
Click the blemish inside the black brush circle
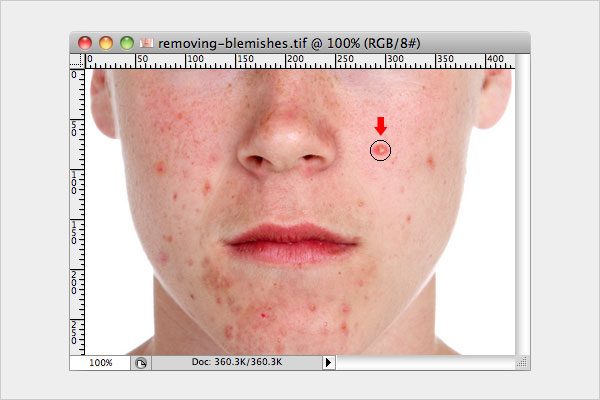tap(380, 150)
